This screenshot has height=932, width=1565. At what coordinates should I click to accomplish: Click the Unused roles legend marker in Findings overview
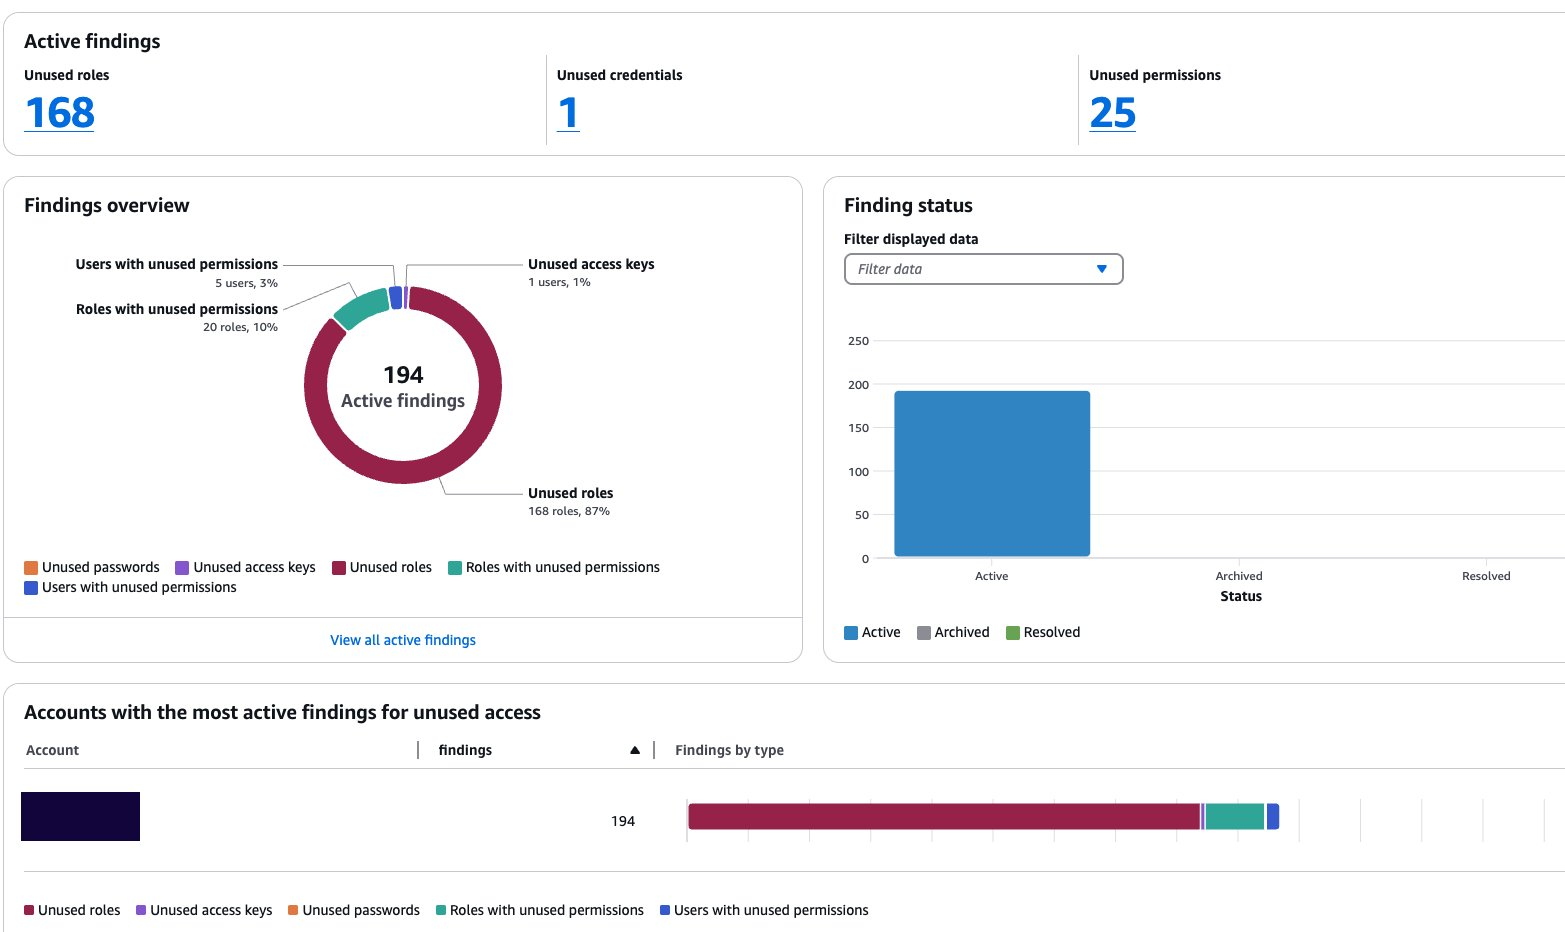[337, 567]
